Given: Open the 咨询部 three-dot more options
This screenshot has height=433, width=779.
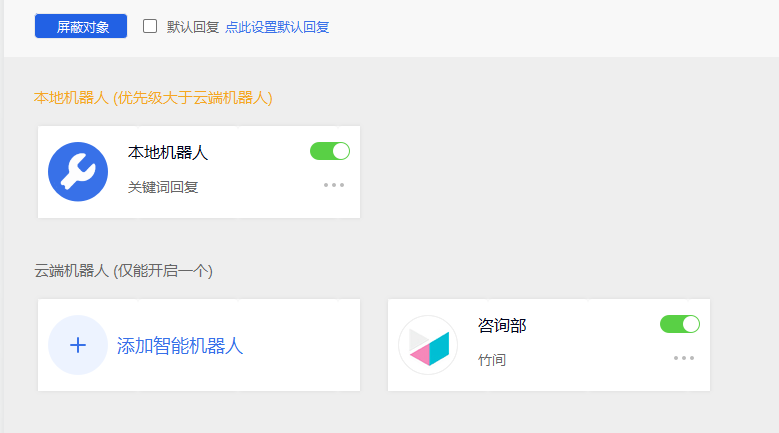Looking at the screenshot, I should coord(684,358).
